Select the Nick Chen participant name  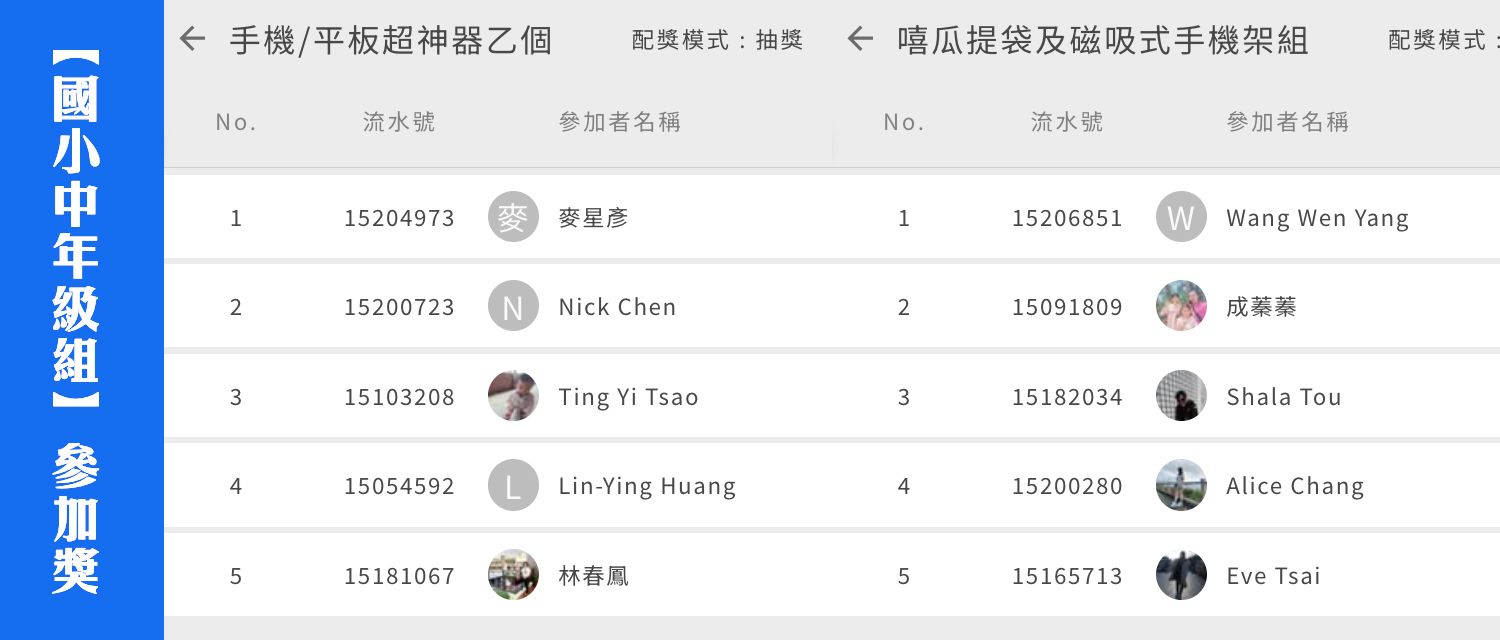coord(617,307)
